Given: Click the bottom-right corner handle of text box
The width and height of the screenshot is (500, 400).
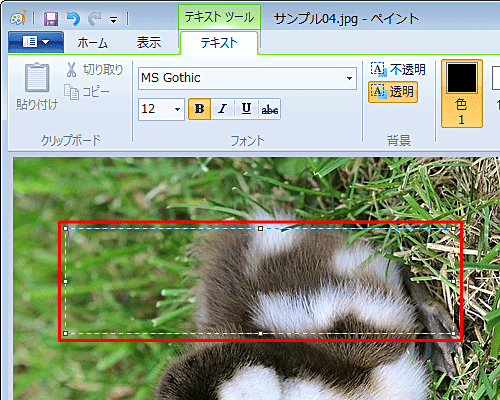Looking at the screenshot, I should tap(454, 333).
